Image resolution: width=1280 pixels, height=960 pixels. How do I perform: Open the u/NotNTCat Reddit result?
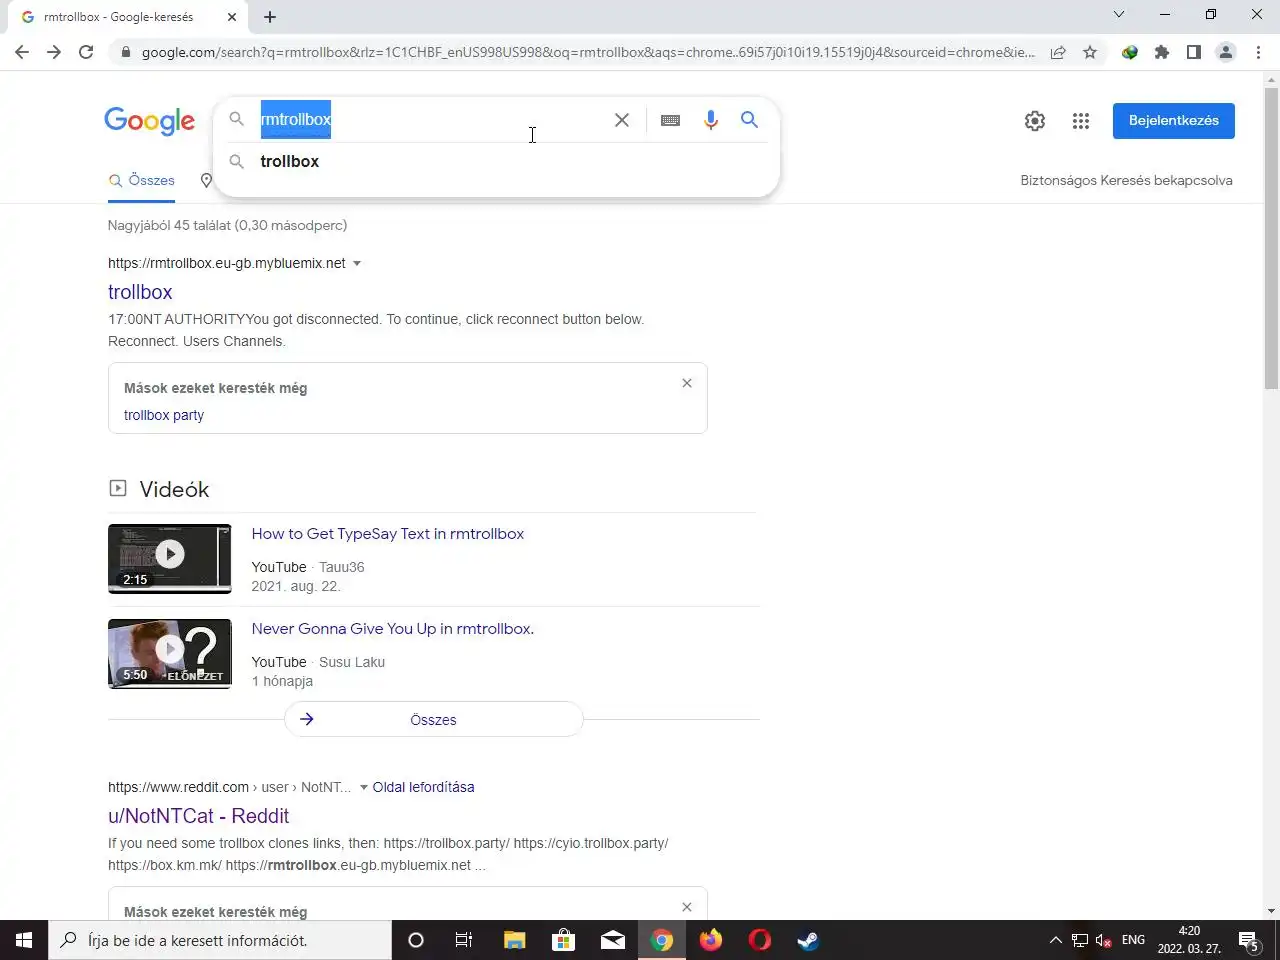coord(199,816)
